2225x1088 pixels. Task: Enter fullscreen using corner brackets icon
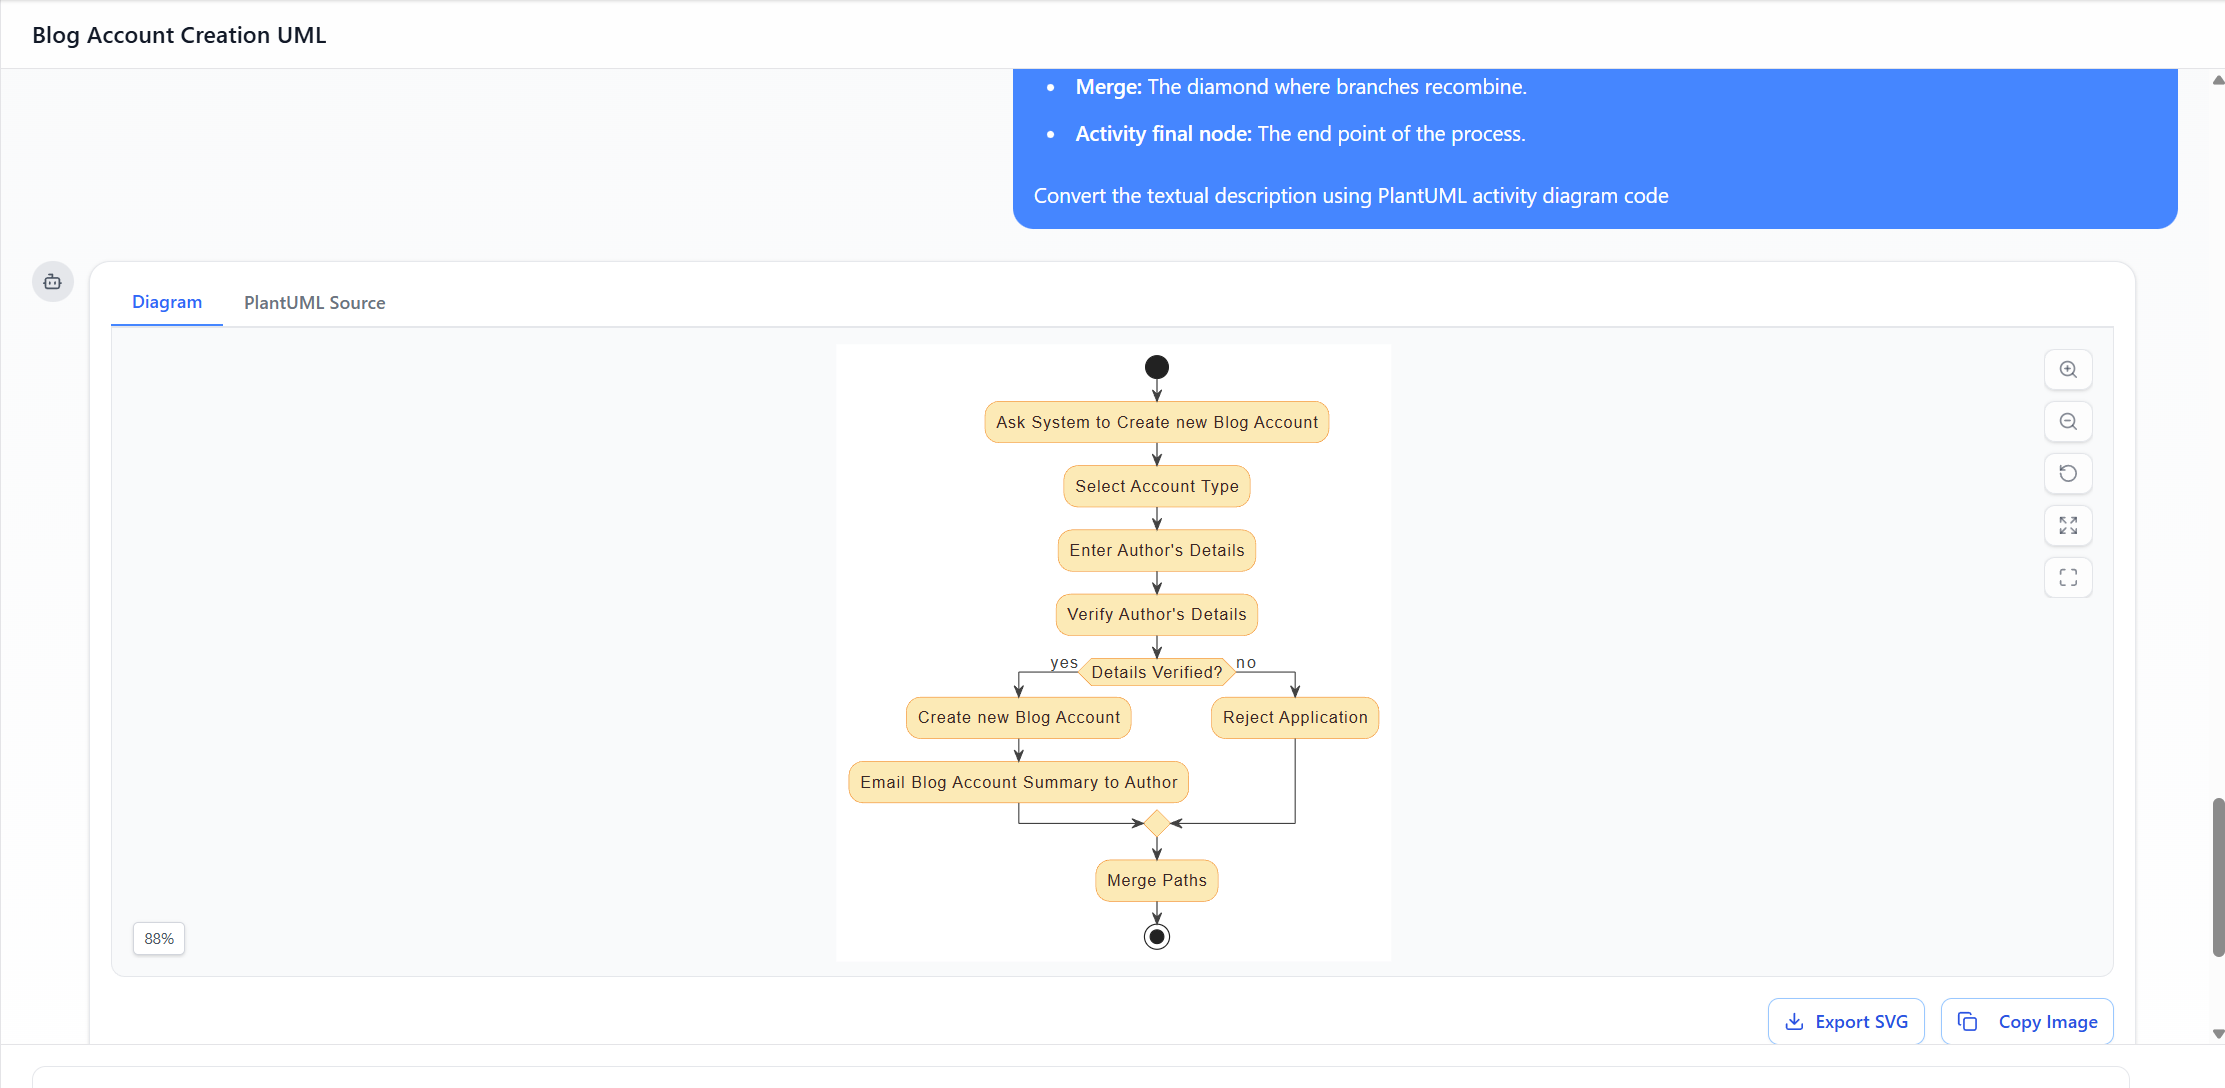click(x=2068, y=578)
